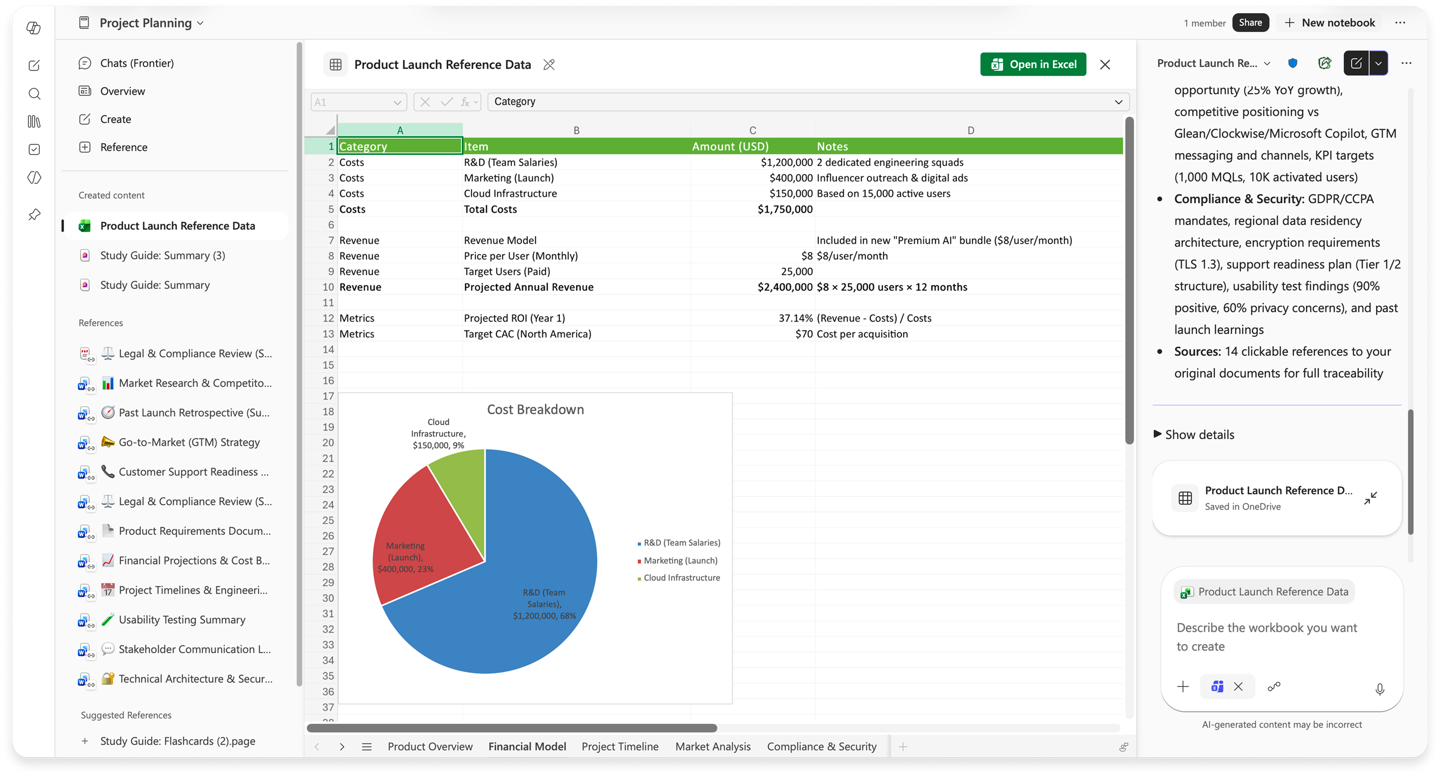This screenshot has height=776, width=1440.
Task: Add a new sheet with the plus
Action: tap(902, 747)
